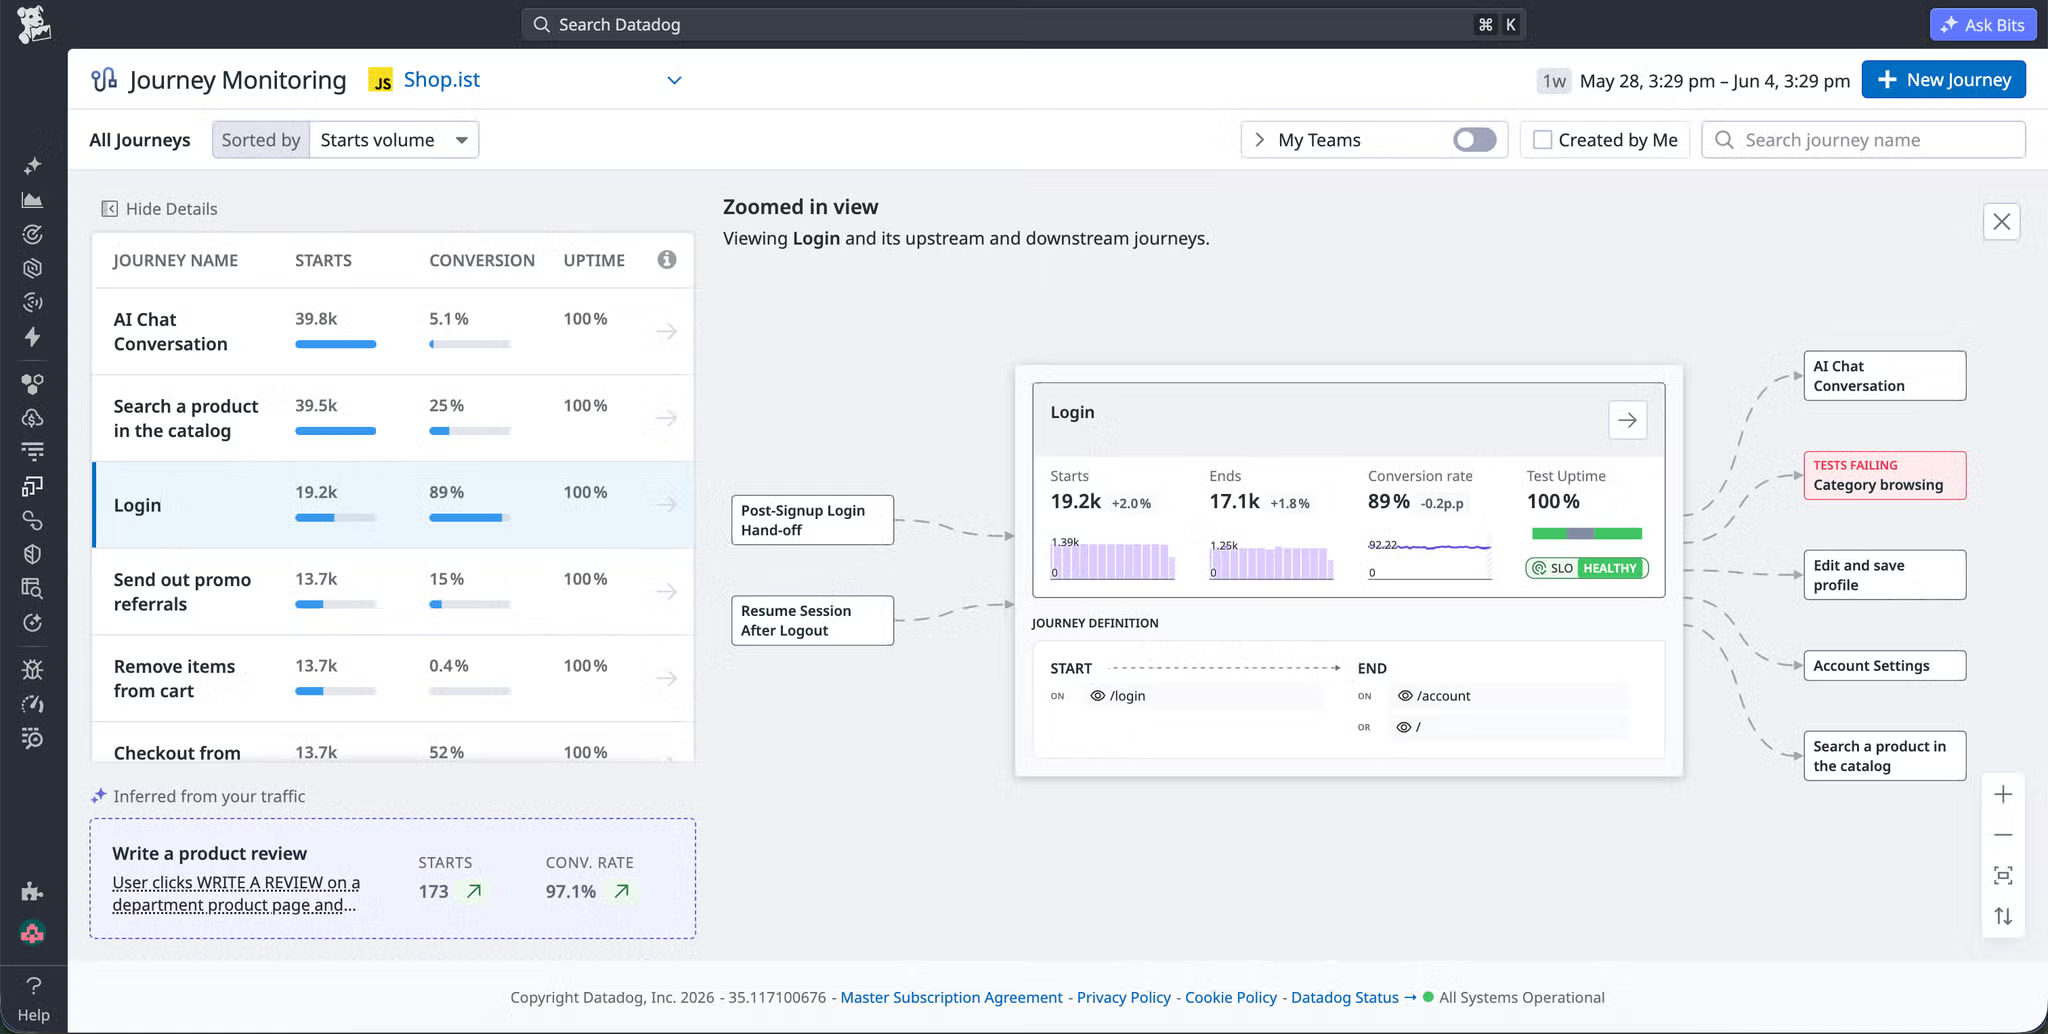Click the Test Uptime status bar
This screenshot has height=1034, width=2048.
coord(1586,534)
